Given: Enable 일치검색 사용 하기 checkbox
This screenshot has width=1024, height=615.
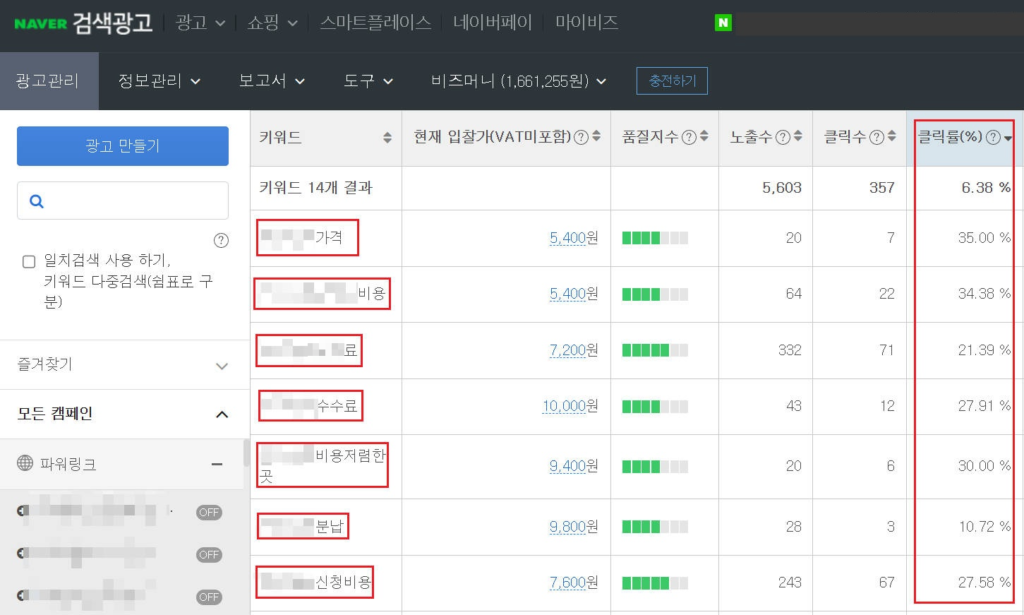Looking at the screenshot, I should pos(29,262).
